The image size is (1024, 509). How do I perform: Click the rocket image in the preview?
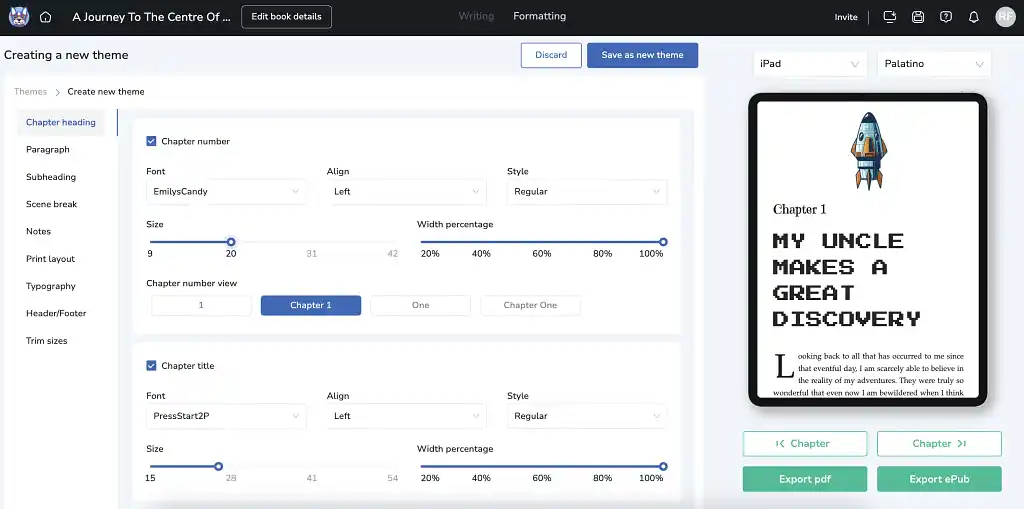pos(868,150)
